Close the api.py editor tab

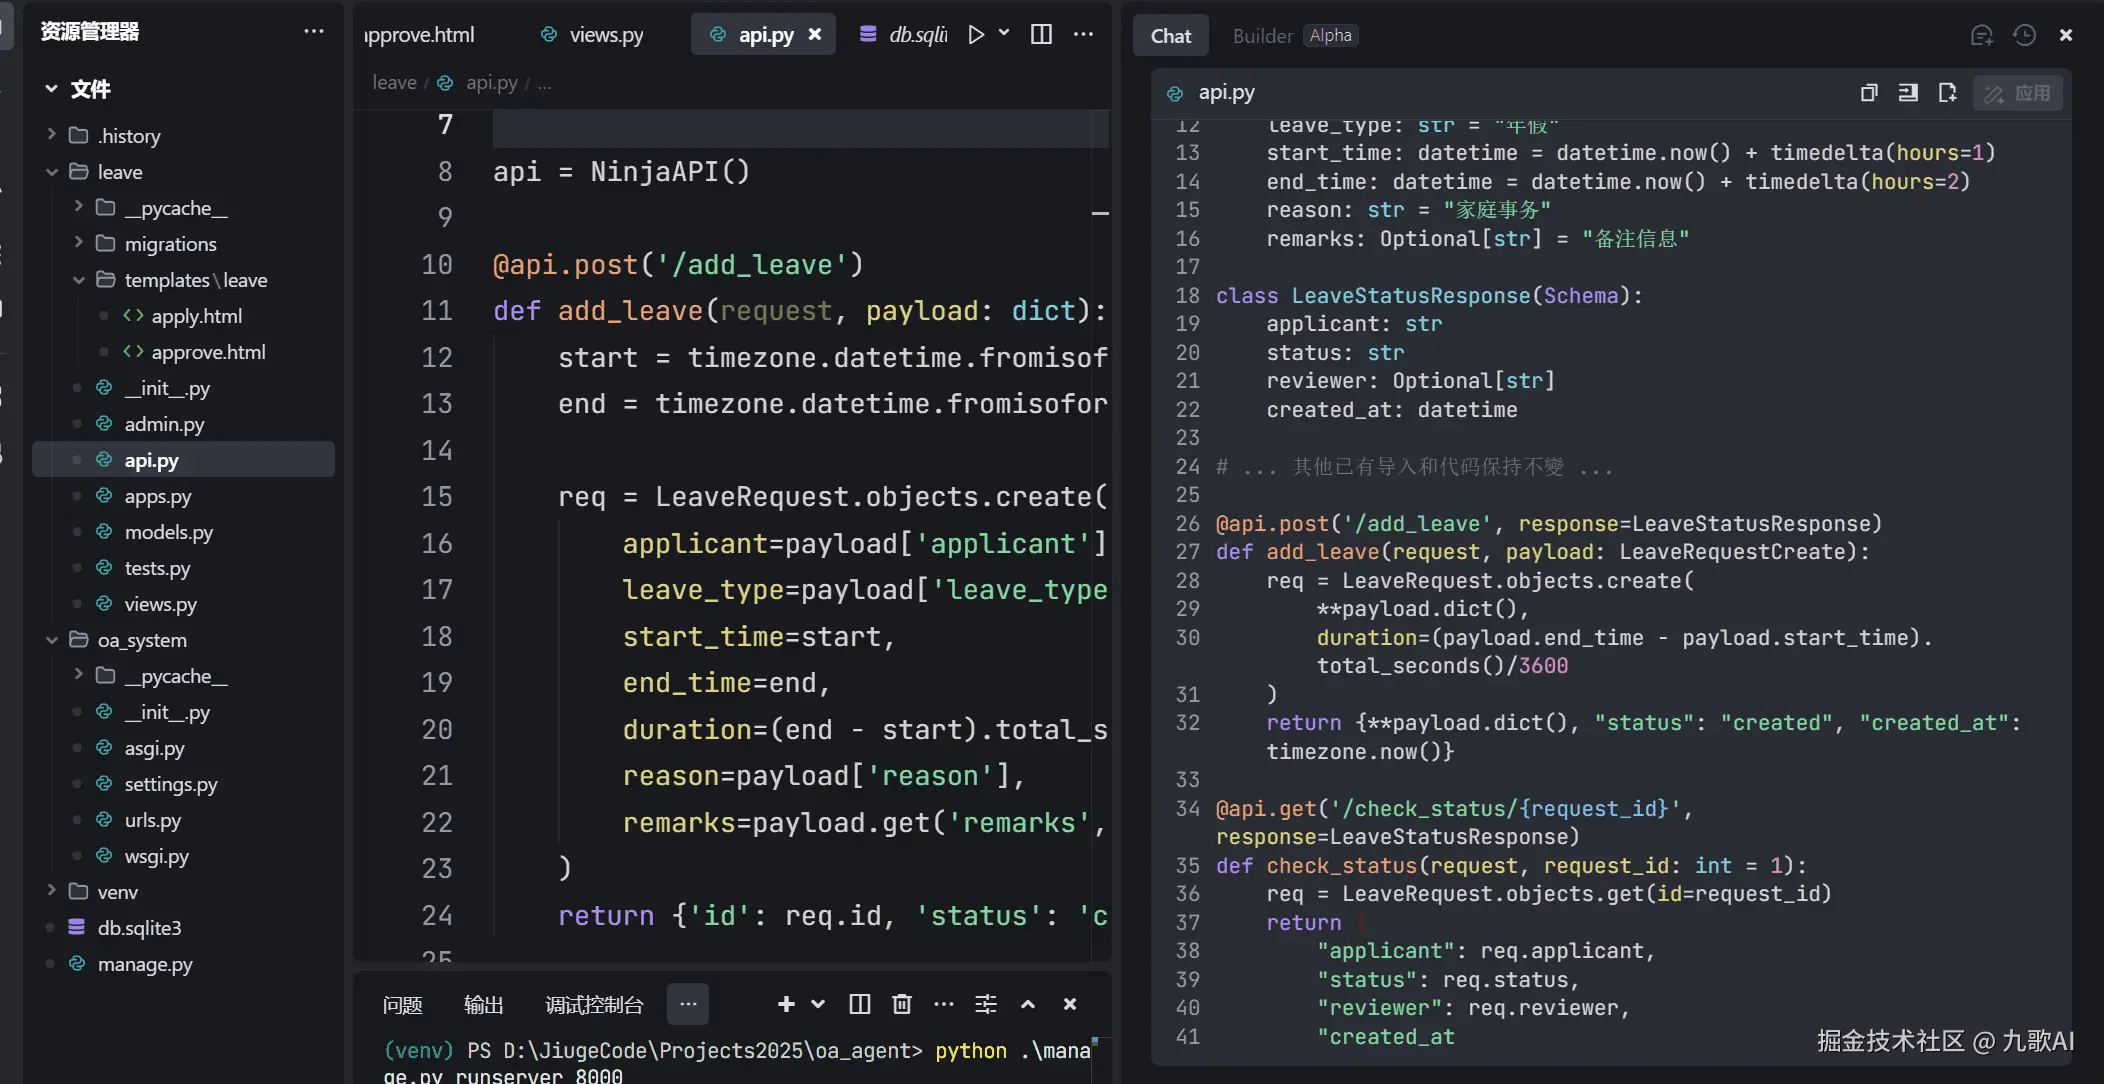click(x=815, y=34)
